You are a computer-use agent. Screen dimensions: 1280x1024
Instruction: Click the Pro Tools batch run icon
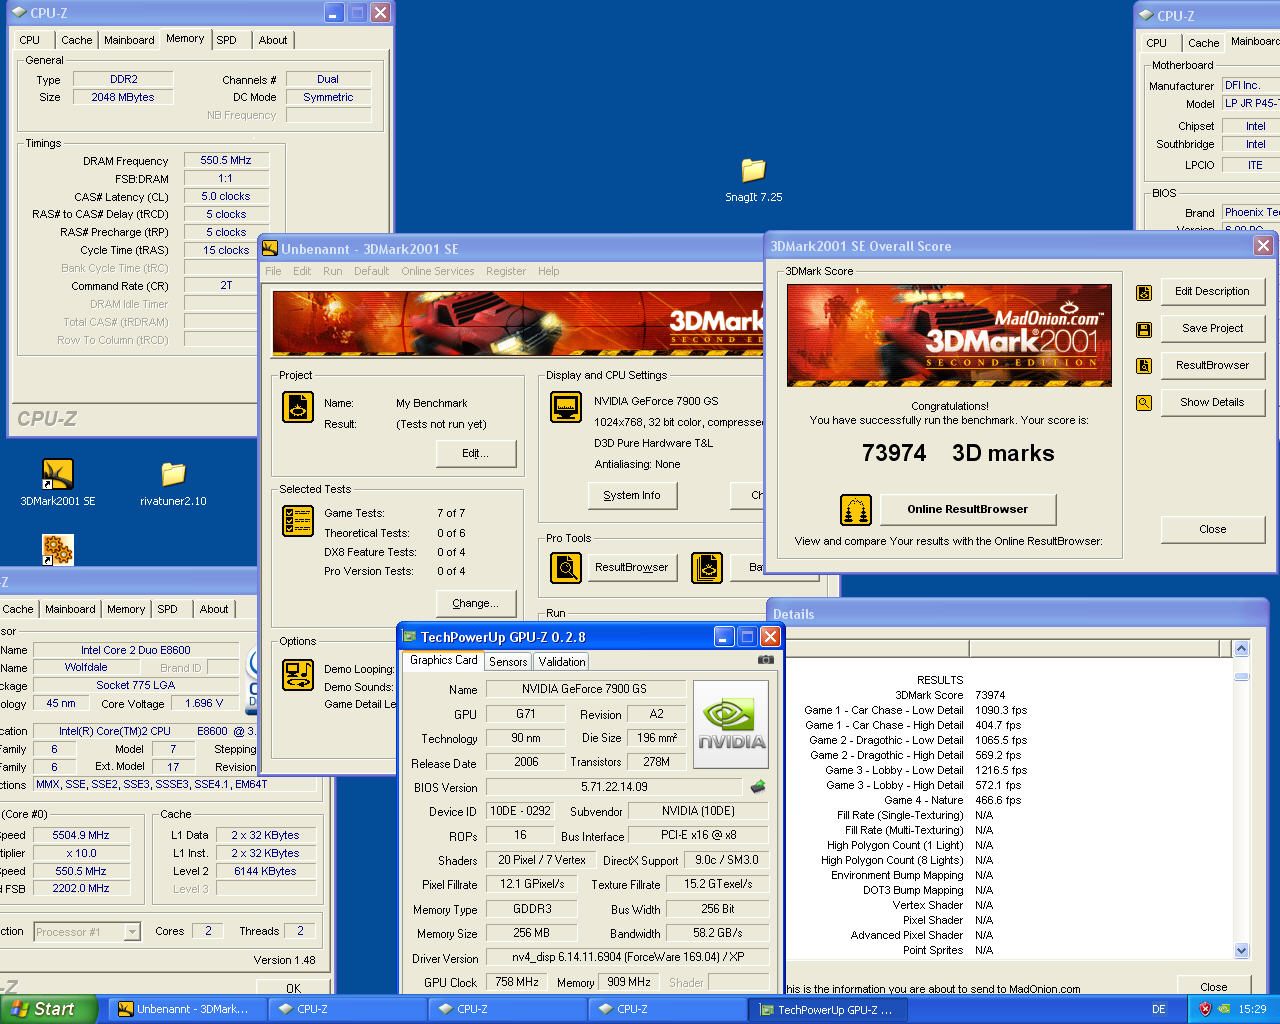click(707, 568)
